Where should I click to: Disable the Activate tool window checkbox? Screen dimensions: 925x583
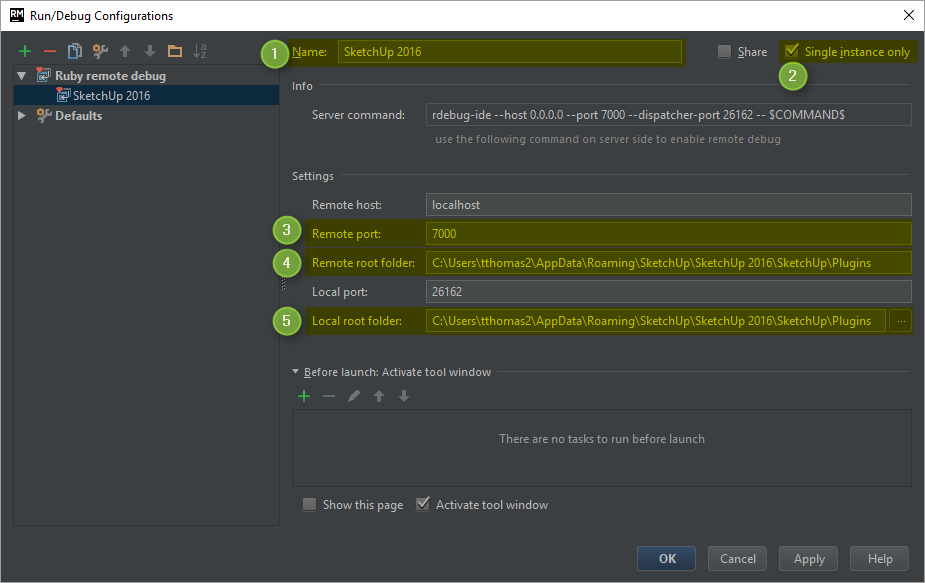pyautogui.click(x=423, y=505)
